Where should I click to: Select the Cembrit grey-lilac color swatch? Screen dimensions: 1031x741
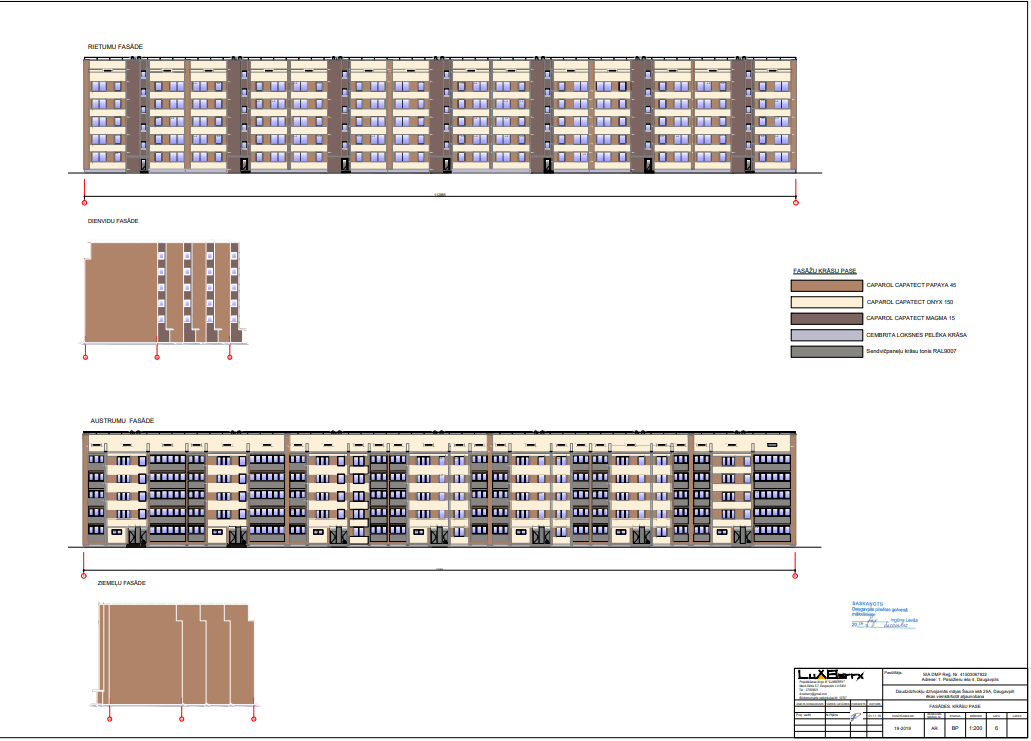[x=825, y=335]
